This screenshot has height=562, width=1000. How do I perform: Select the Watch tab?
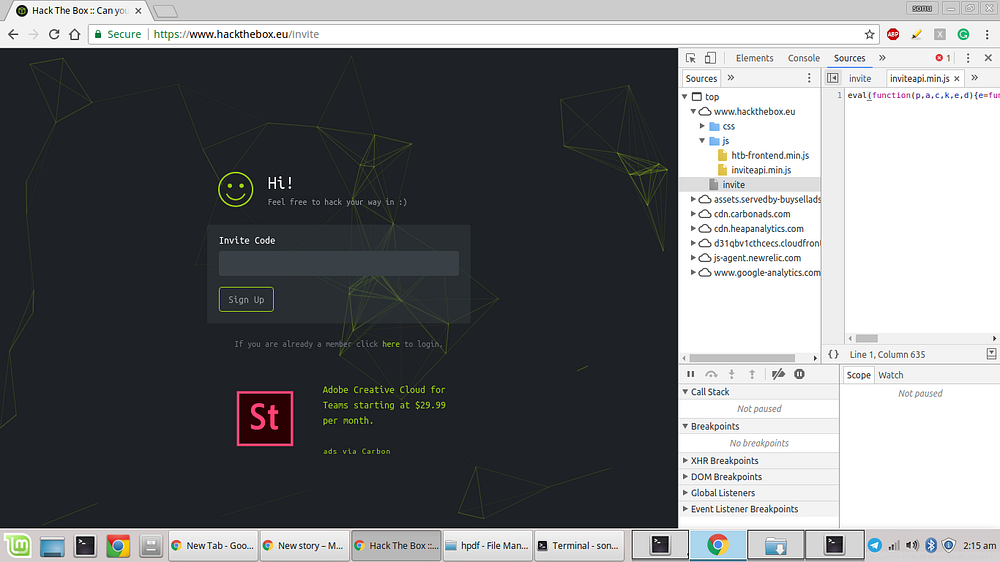coord(890,375)
